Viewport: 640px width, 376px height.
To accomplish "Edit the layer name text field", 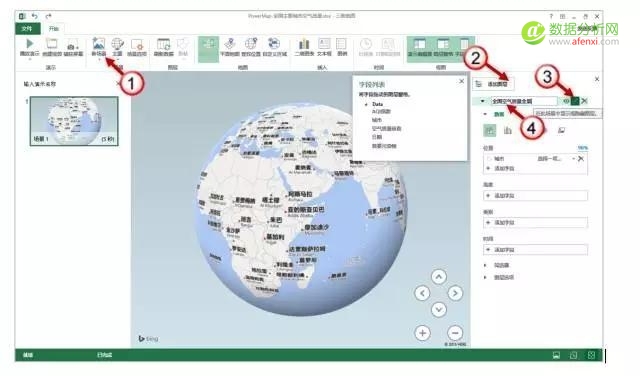I will point(524,101).
